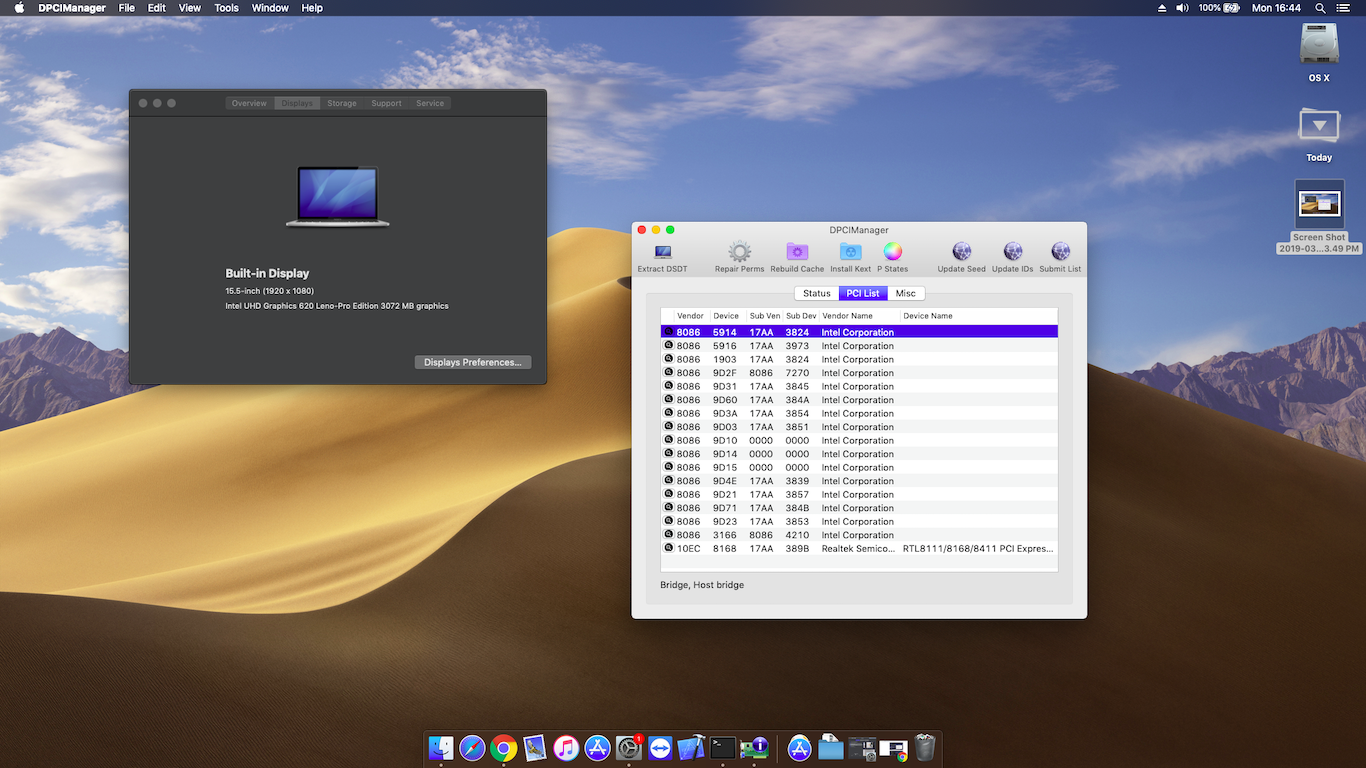
Task: Select the Displays tab in About This Mac
Action: coord(297,103)
